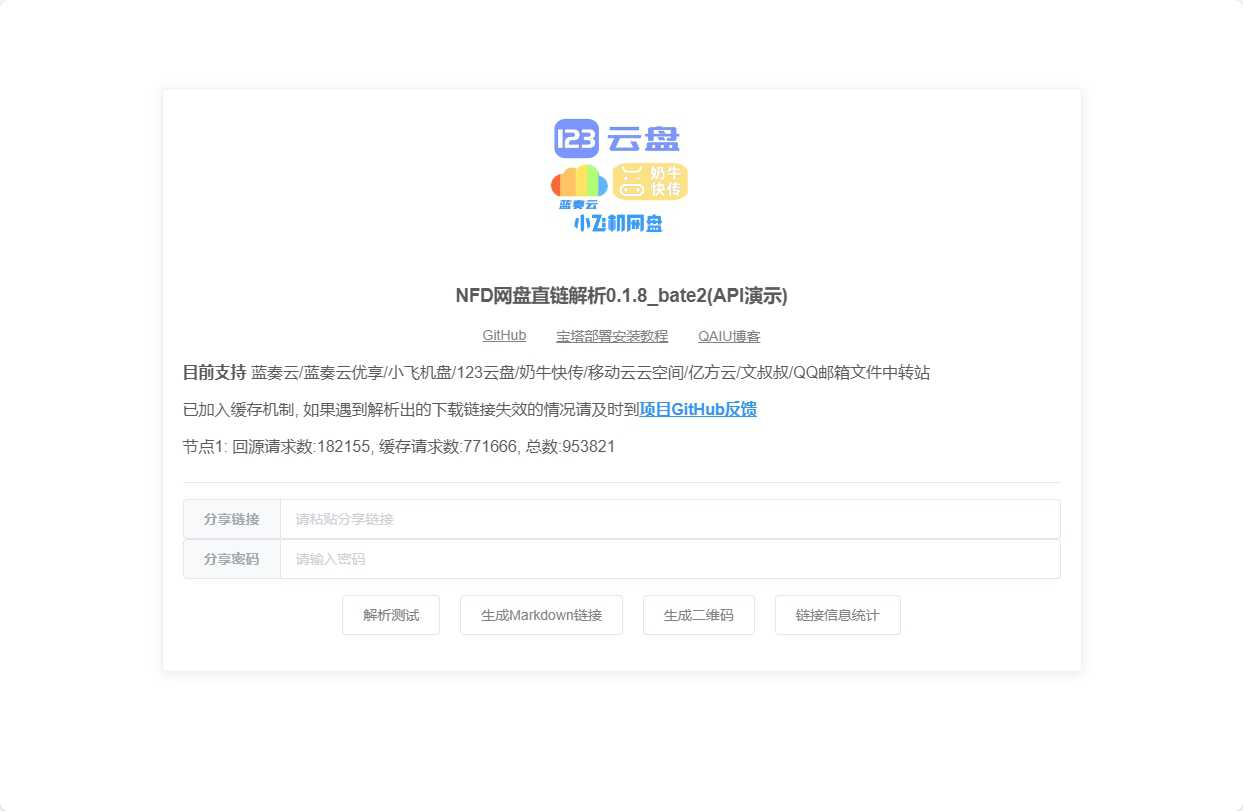
Task: Click the 节点1 request statistics line
Action: tap(399, 446)
